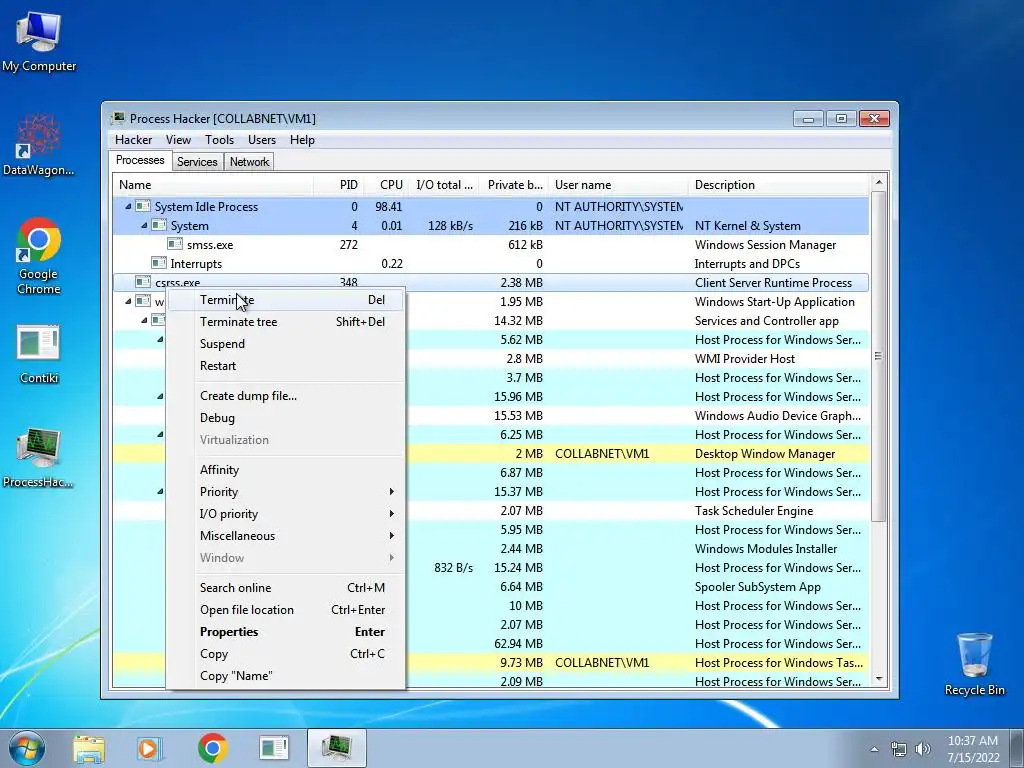
Task: Click Chrome icon in the taskbar
Action: tap(213, 748)
